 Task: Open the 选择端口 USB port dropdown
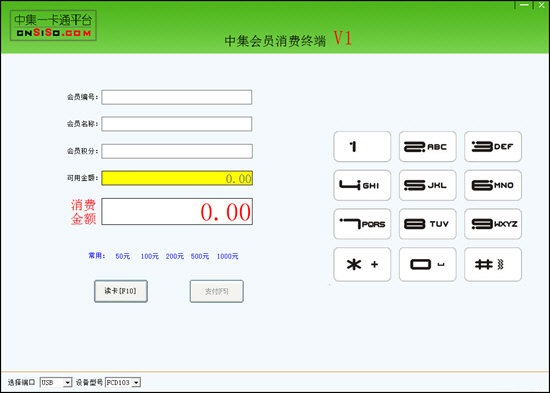tap(56, 382)
